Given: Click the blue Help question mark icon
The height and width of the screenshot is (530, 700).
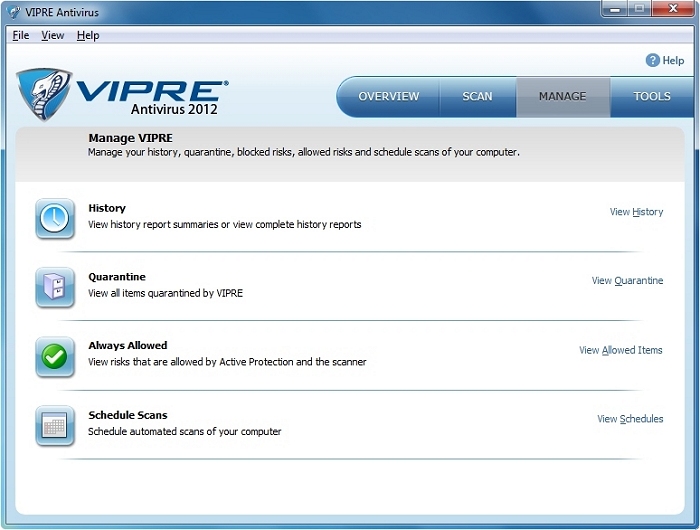Looking at the screenshot, I should [652, 60].
